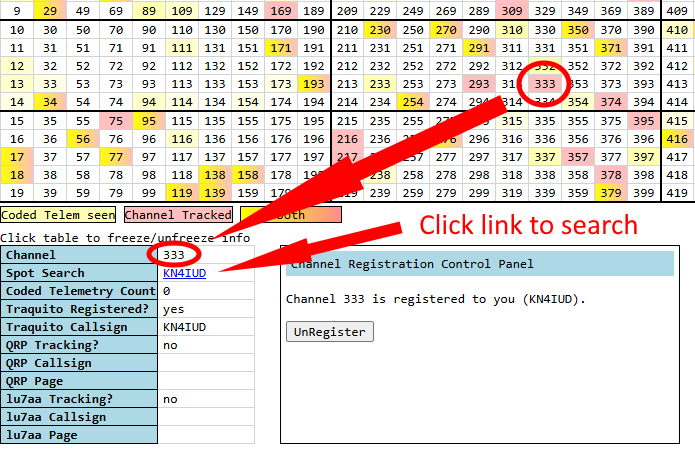Select channel 216 pink cell
Image resolution: width=695 pixels, height=449 pixels.
click(x=347, y=138)
